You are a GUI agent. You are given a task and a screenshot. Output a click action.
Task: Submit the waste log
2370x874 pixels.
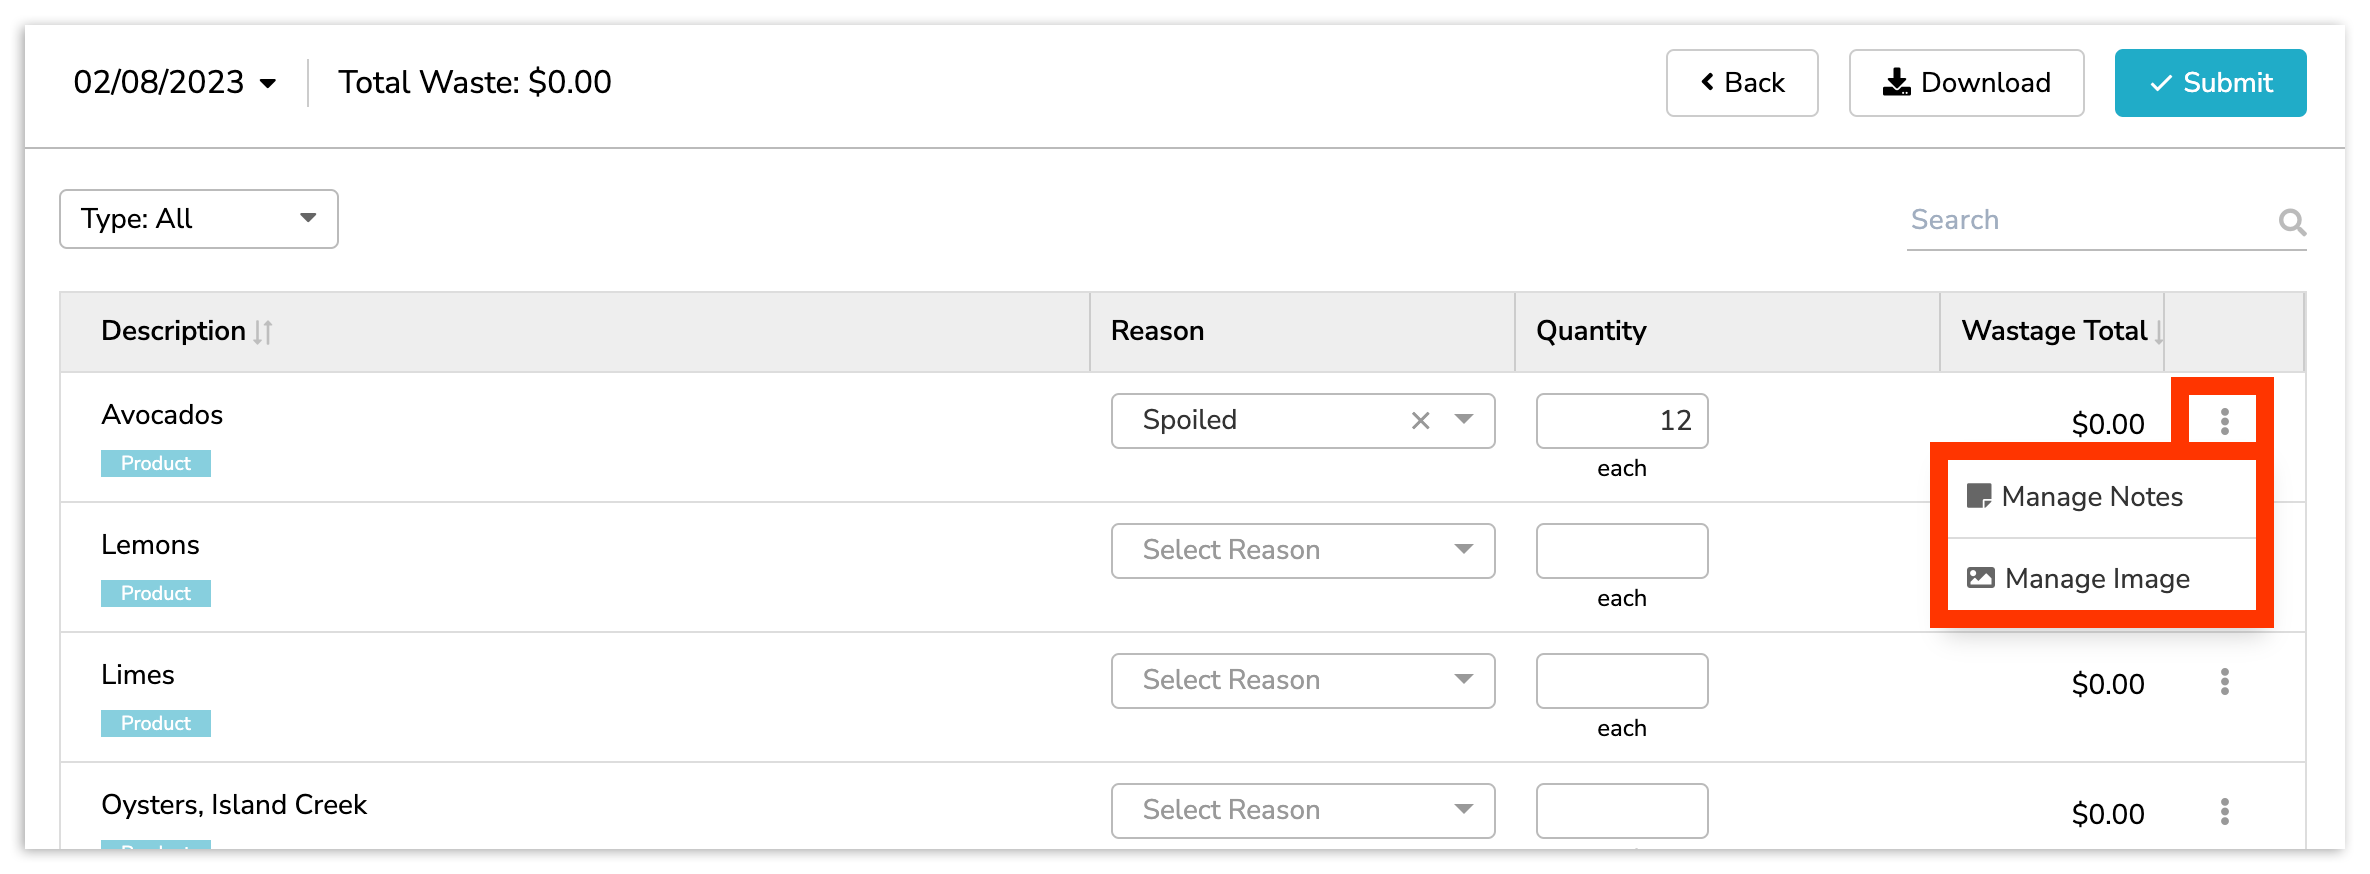click(x=2210, y=83)
